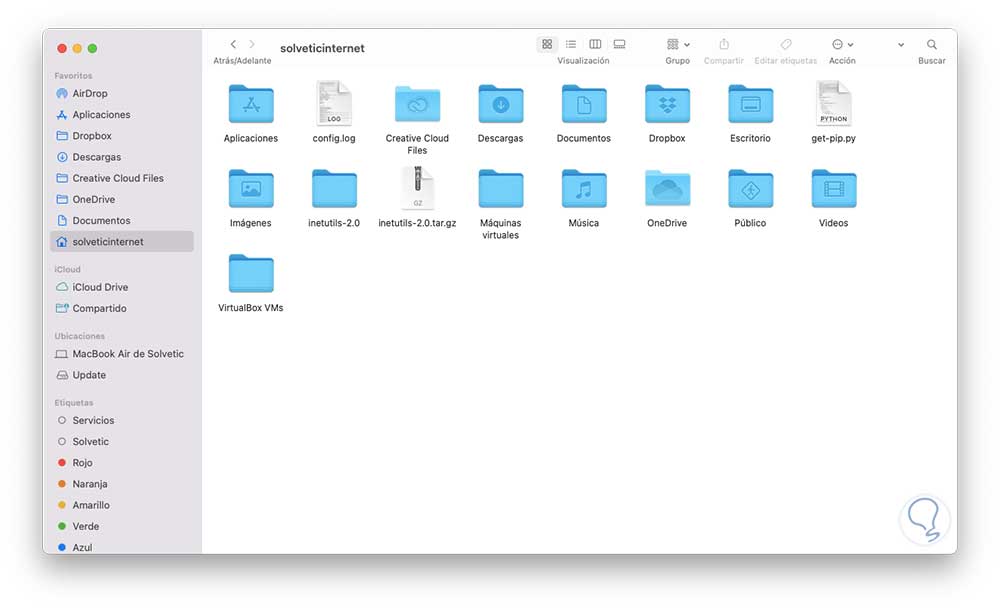1000x610 pixels.
Task: Open the Documentos folder icon in the grid
Action: [x=584, y=104]
